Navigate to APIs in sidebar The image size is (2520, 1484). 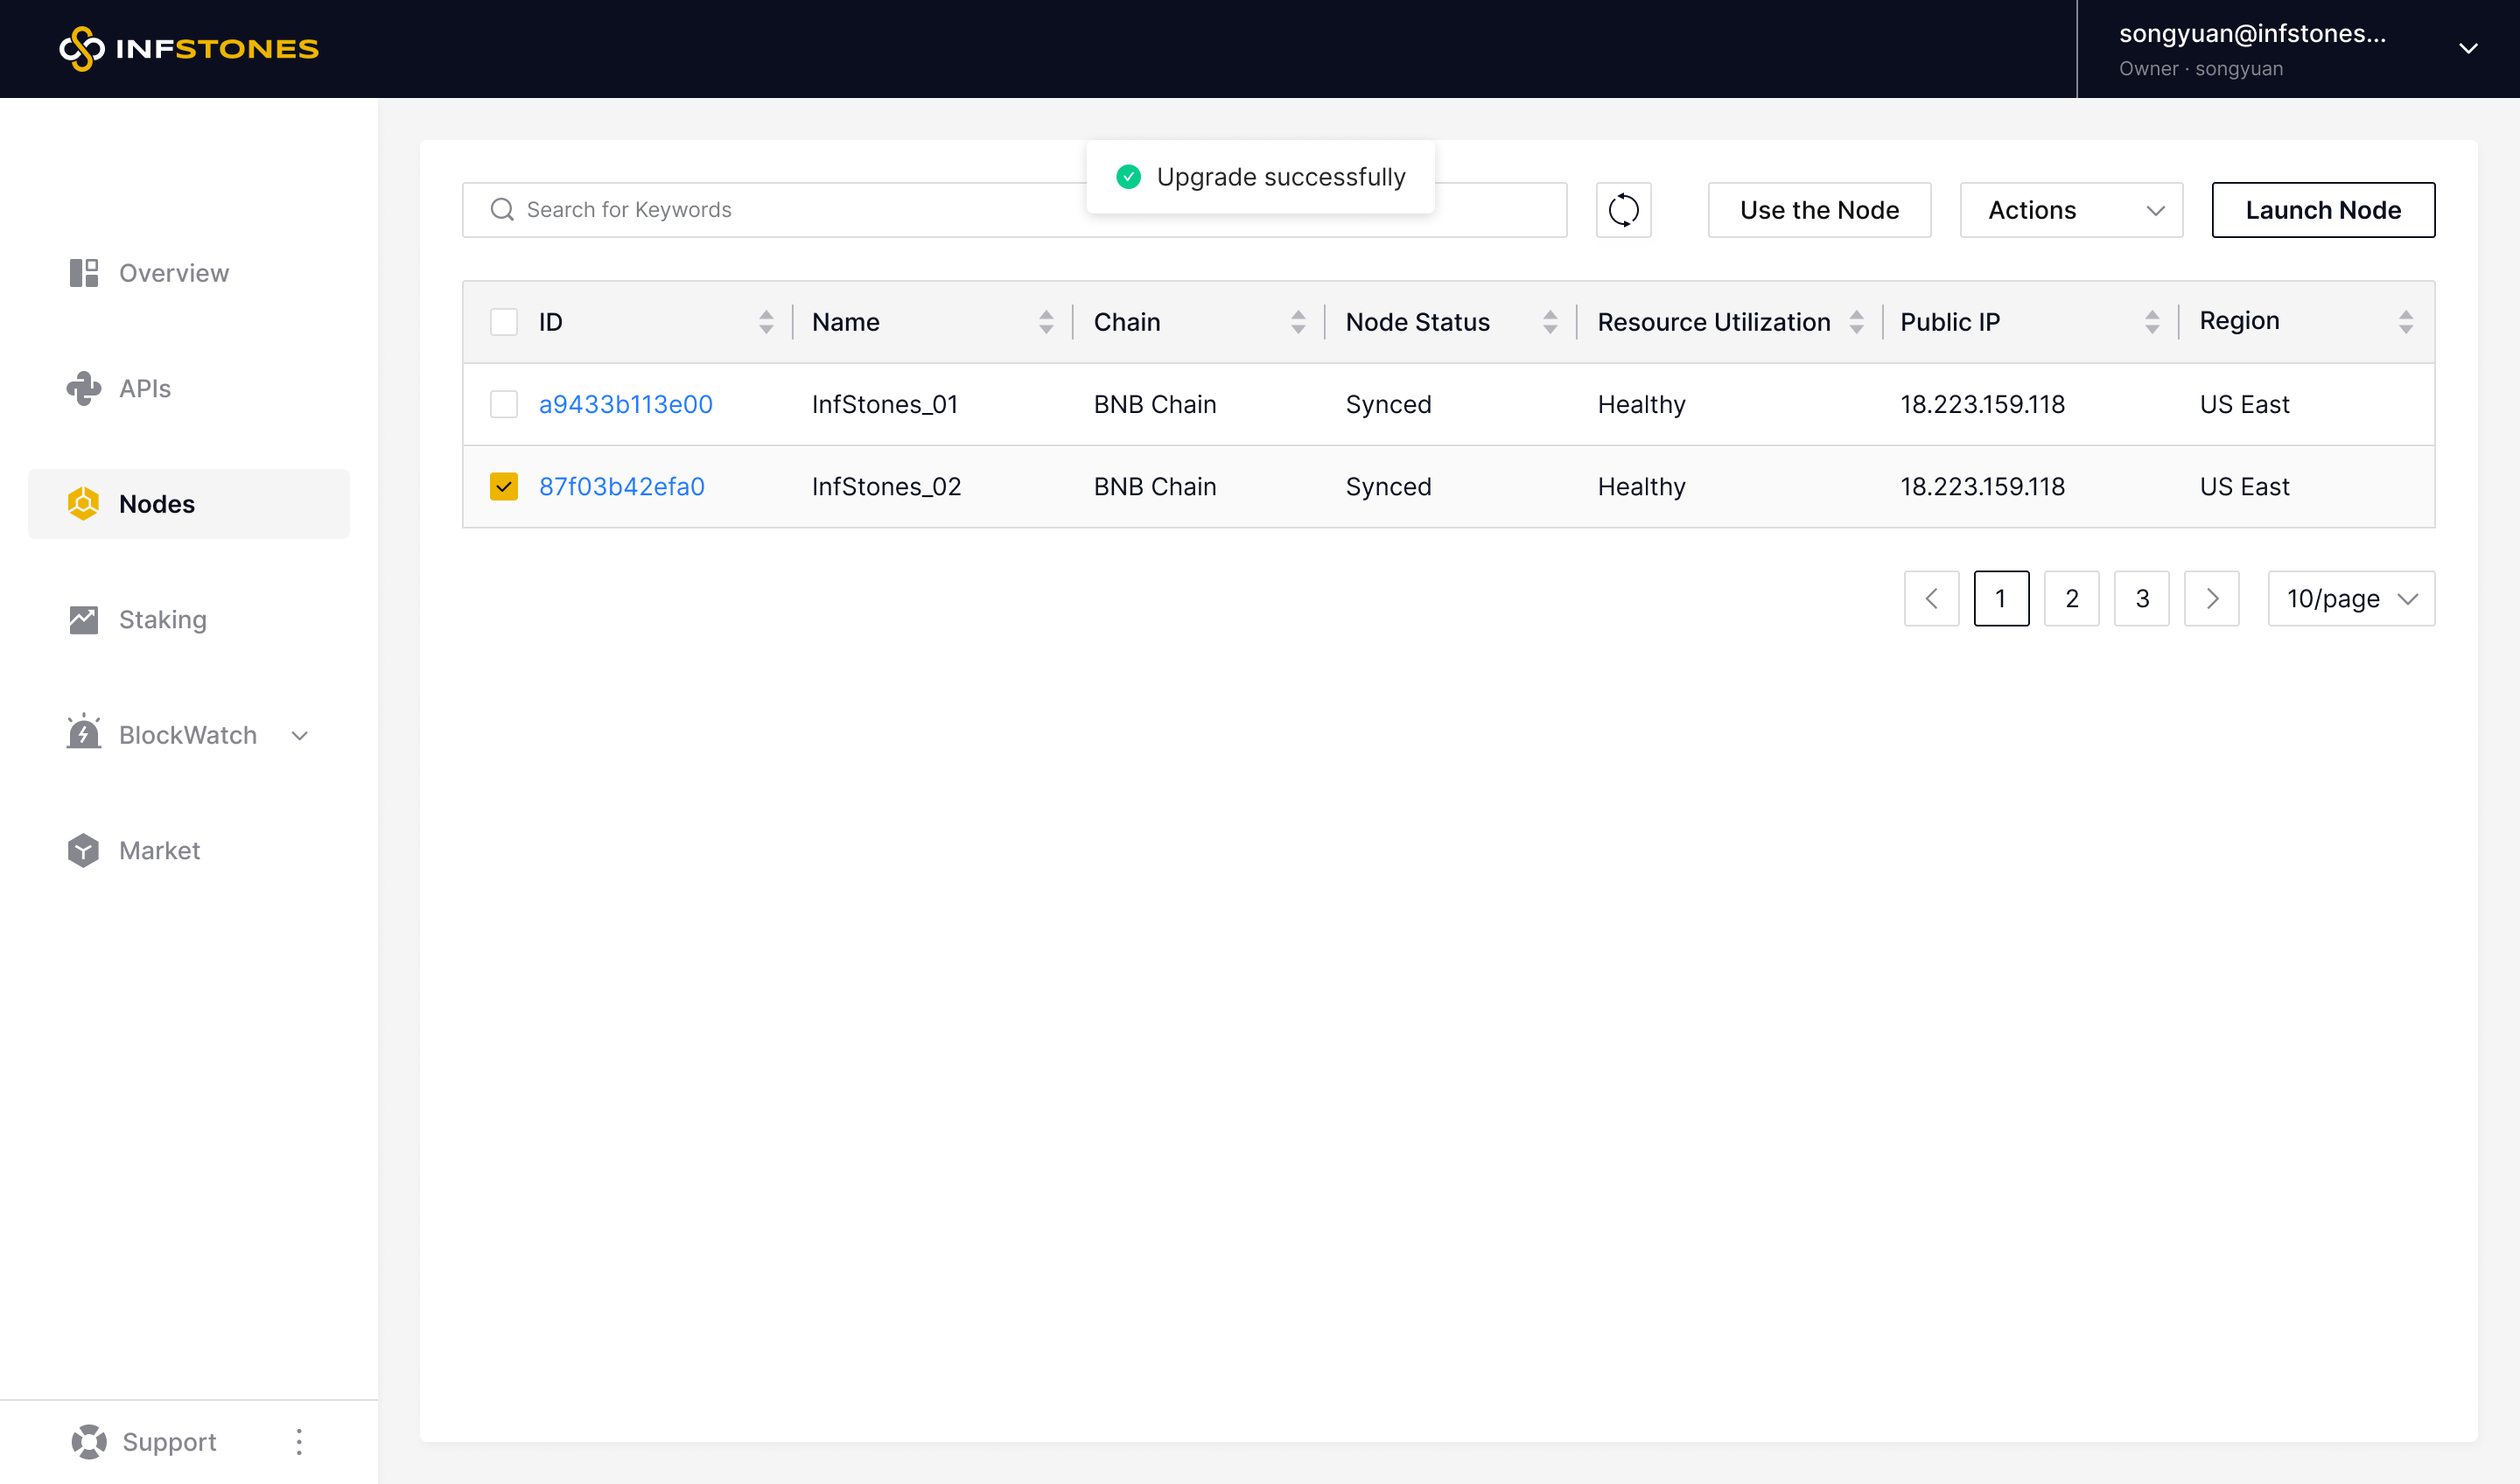145,388
